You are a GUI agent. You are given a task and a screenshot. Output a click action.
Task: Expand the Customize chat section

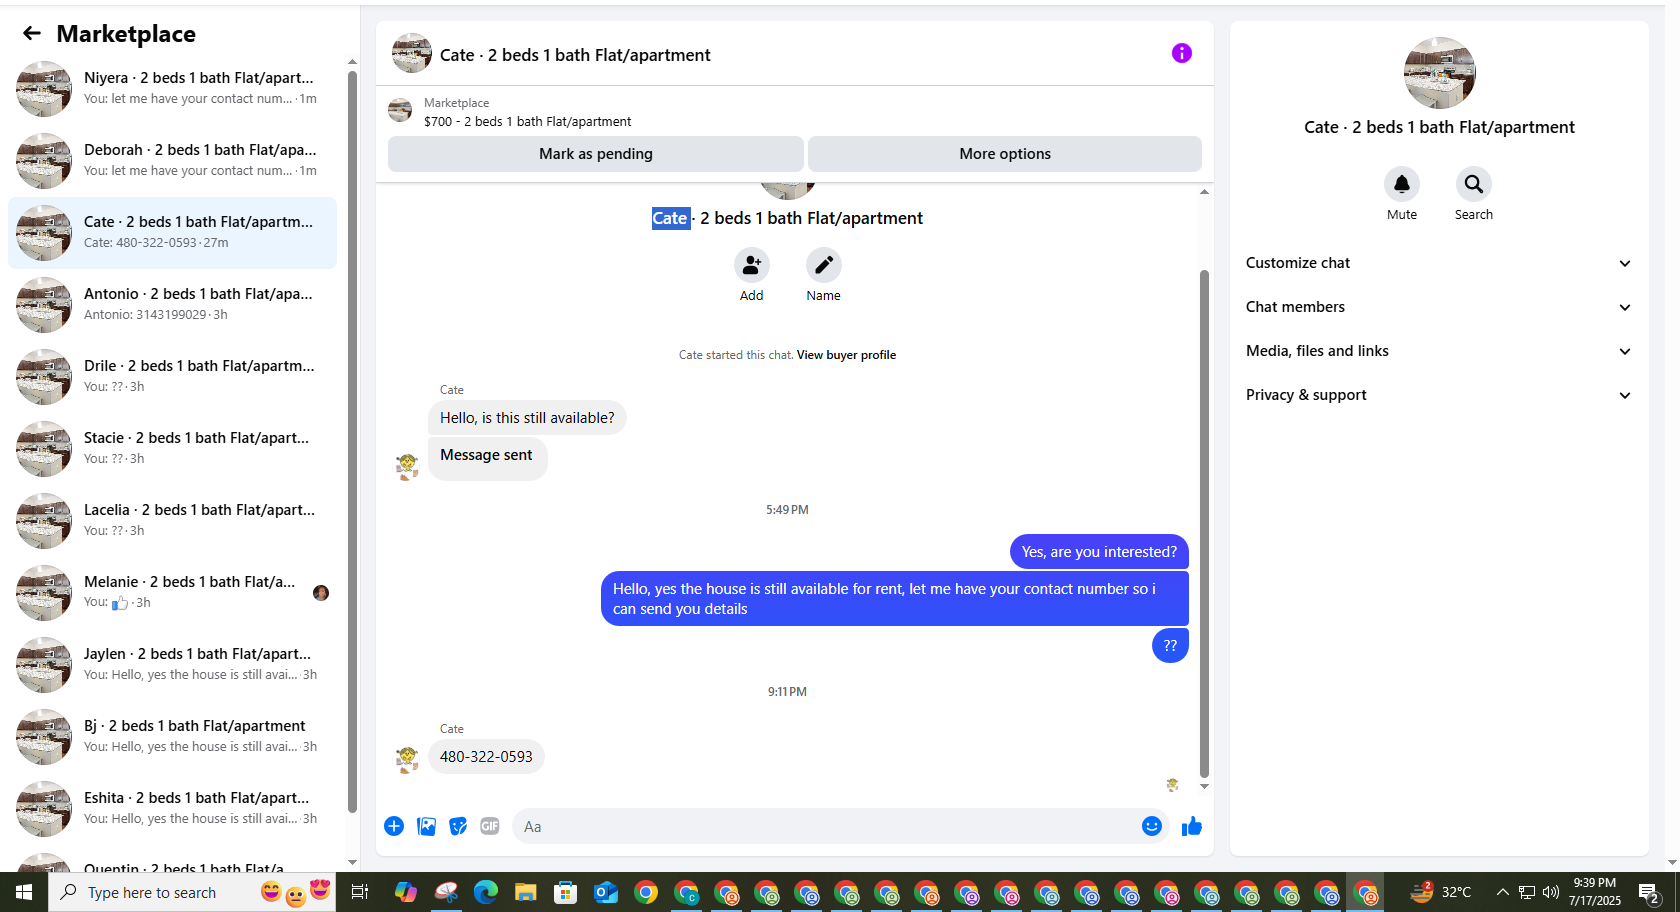coord(1439,263)
